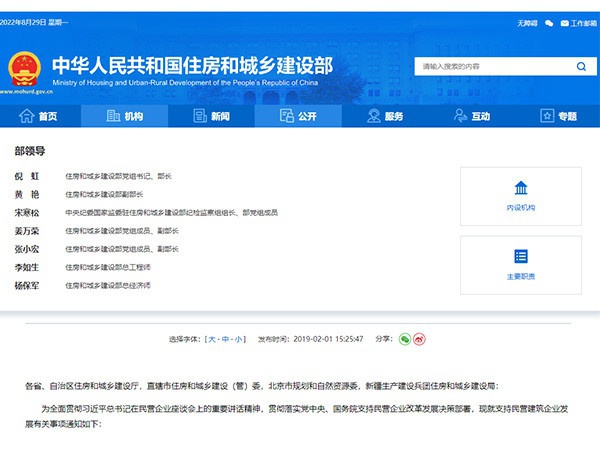Viewport: 600px width, 450px height.
Task: Open the 互动 navigation tab
Action: point(472,116)
